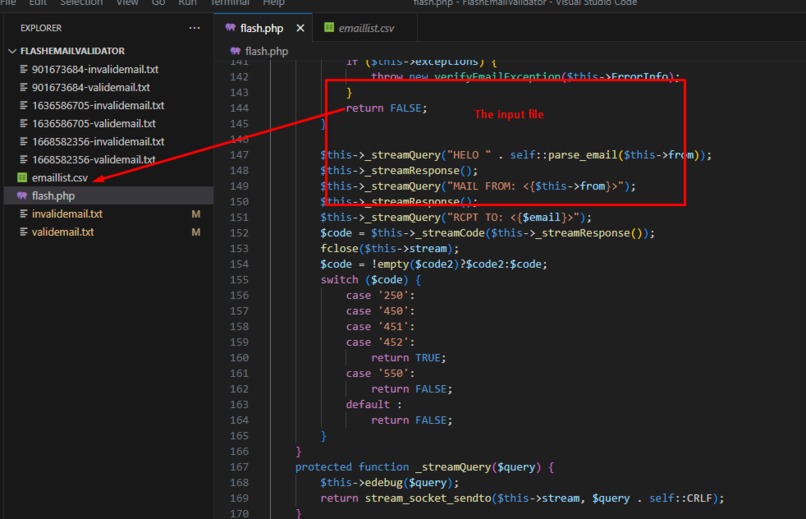Click the M status of validemail.txt
This screenshot has width=806, height=519.
click(x=196, y=232)
